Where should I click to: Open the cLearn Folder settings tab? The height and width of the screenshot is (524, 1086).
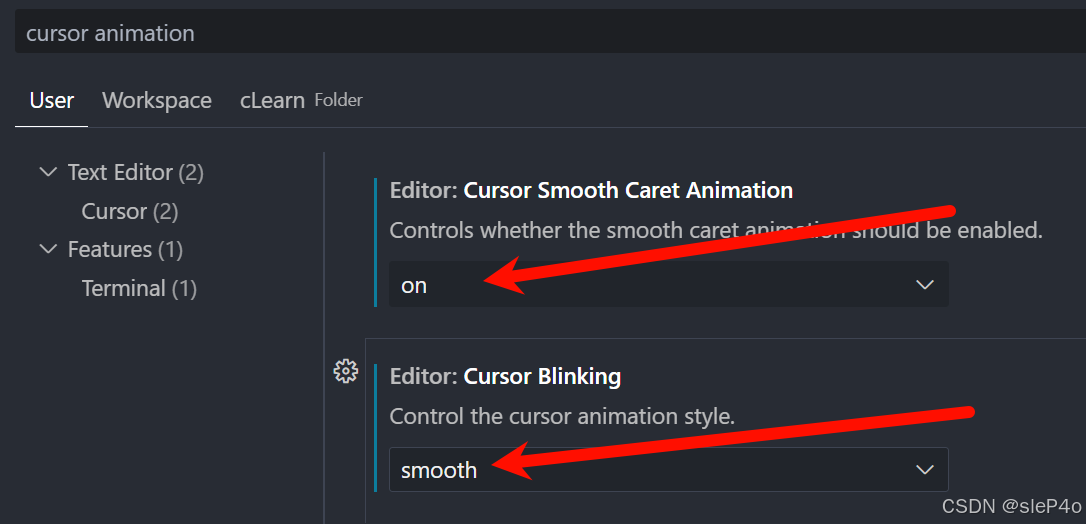301,100
